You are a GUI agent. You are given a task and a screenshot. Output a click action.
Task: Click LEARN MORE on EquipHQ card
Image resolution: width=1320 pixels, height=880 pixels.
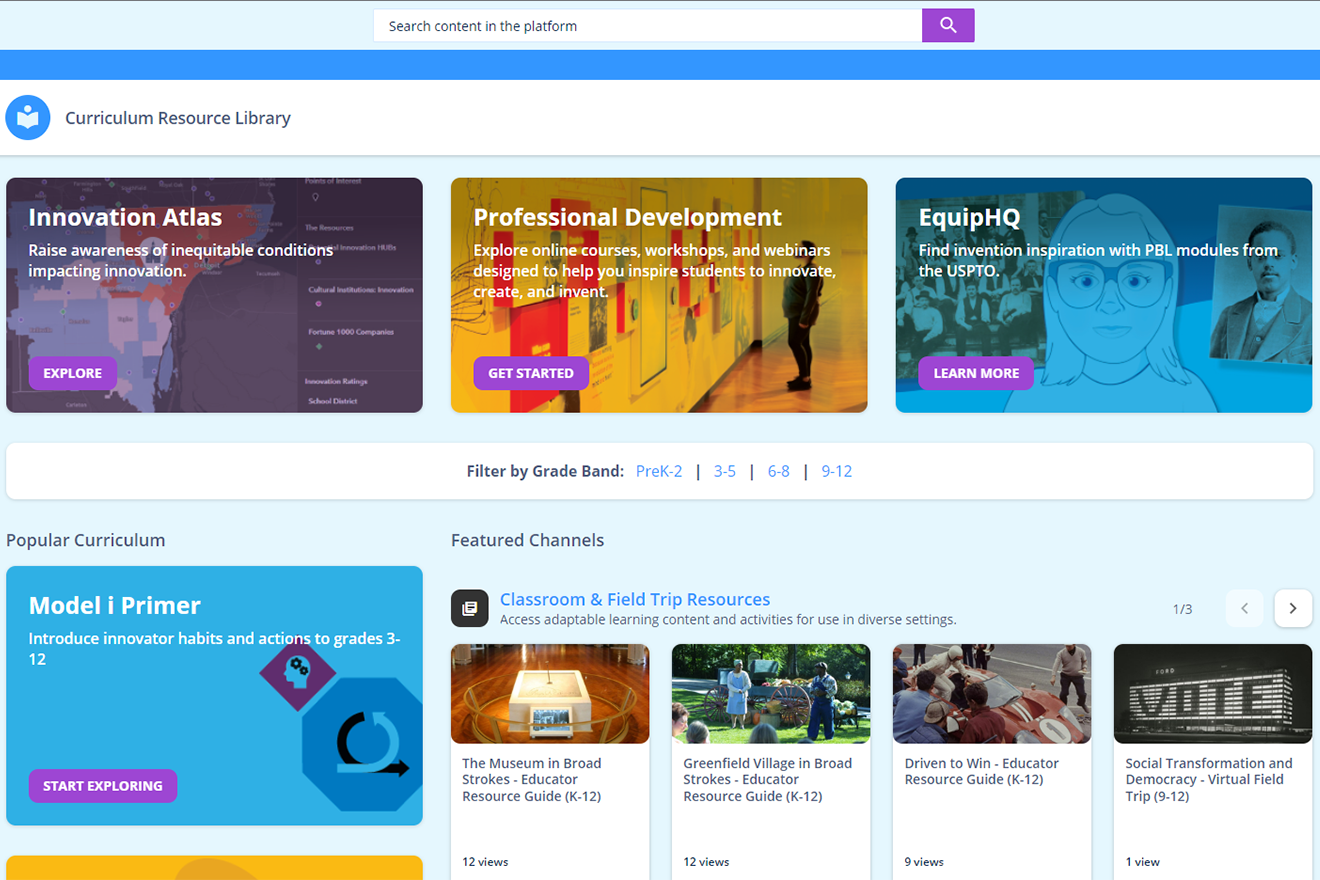point(976,373)
